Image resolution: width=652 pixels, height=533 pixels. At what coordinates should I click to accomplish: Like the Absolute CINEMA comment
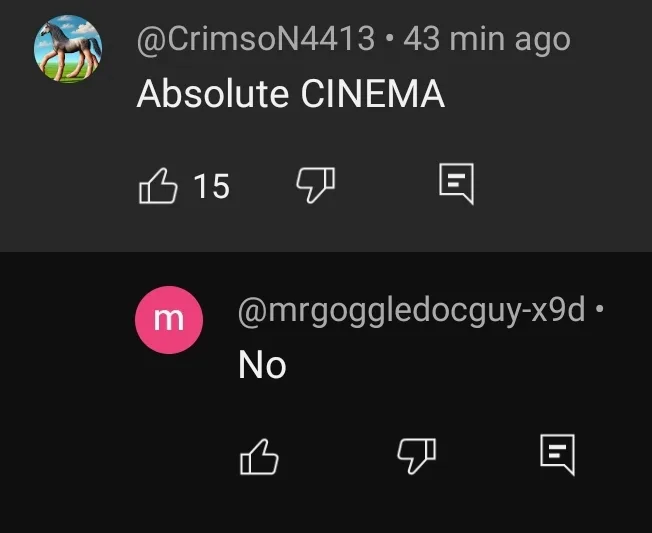coord(158,185)
